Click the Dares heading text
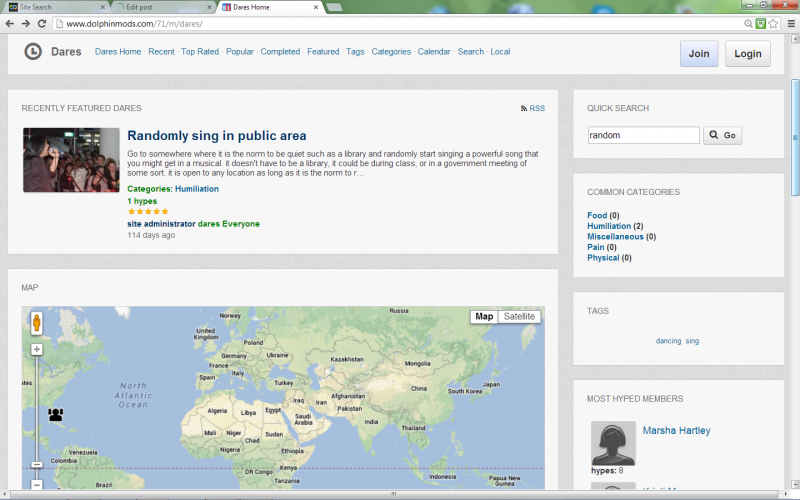The width and height of the screenshot is (800, 500). (66, 52)
